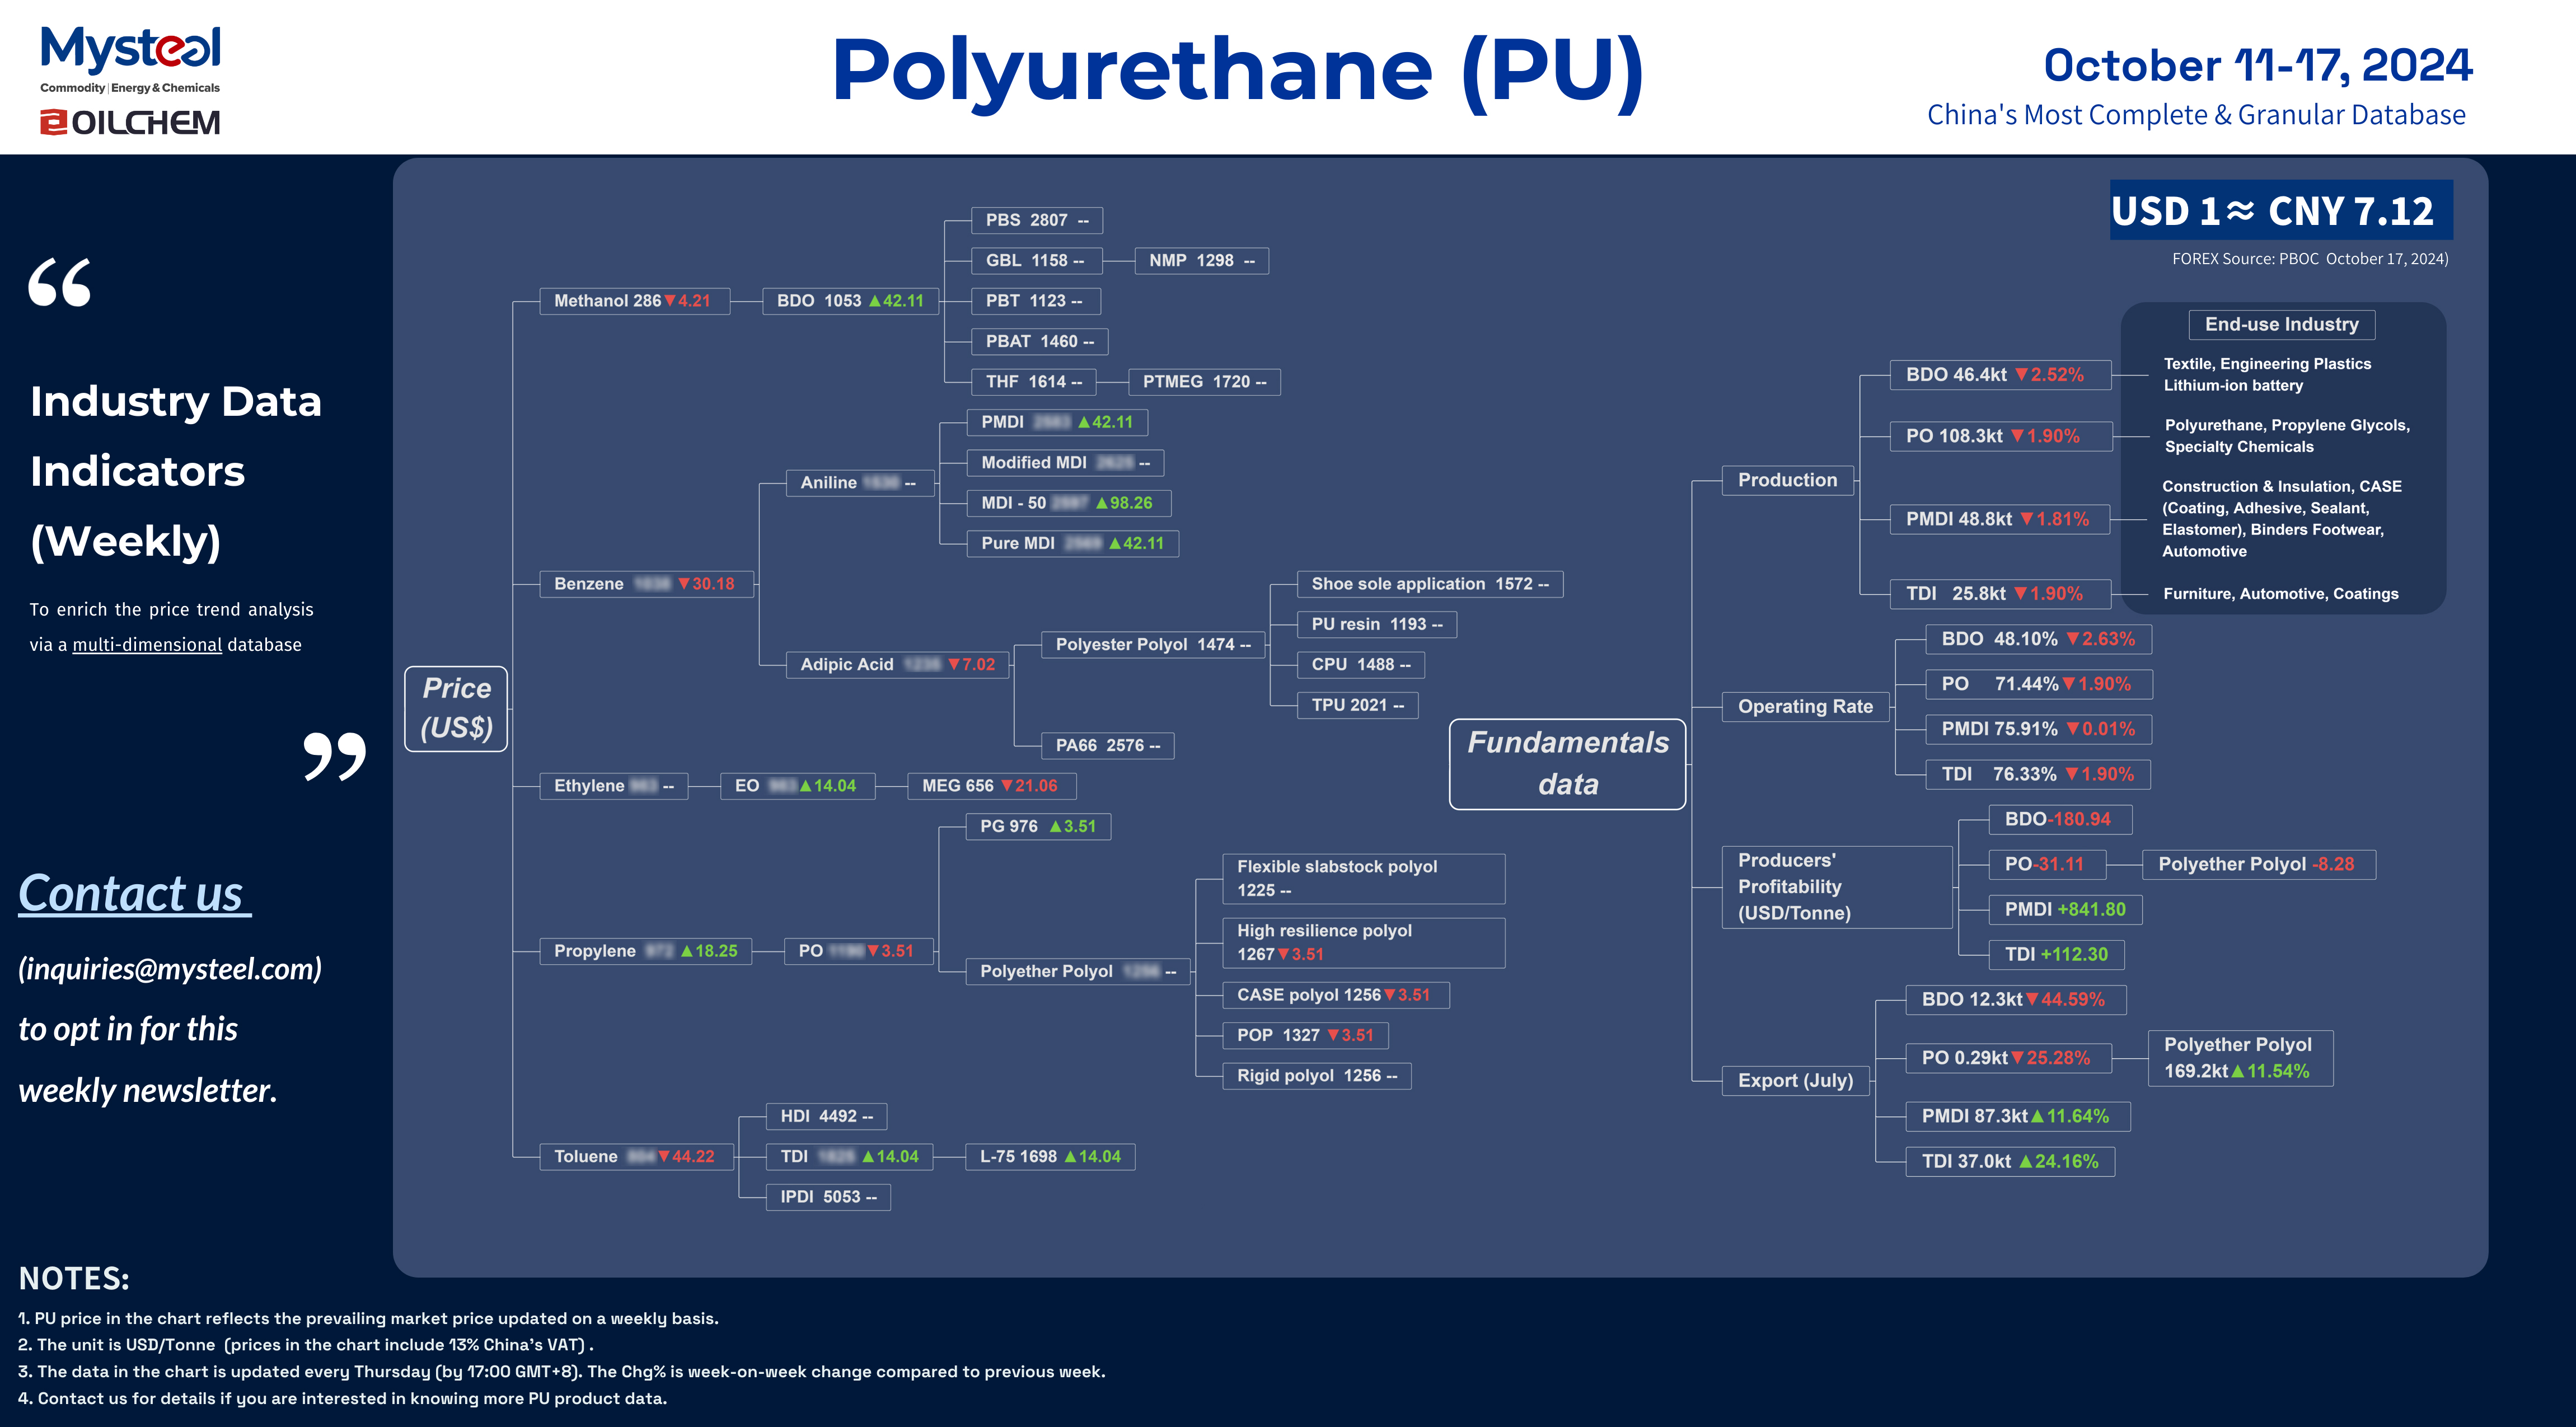Click the PO 108.3kt production box
This screenshot has width=2576, height=1427.
coord(2001,437)
